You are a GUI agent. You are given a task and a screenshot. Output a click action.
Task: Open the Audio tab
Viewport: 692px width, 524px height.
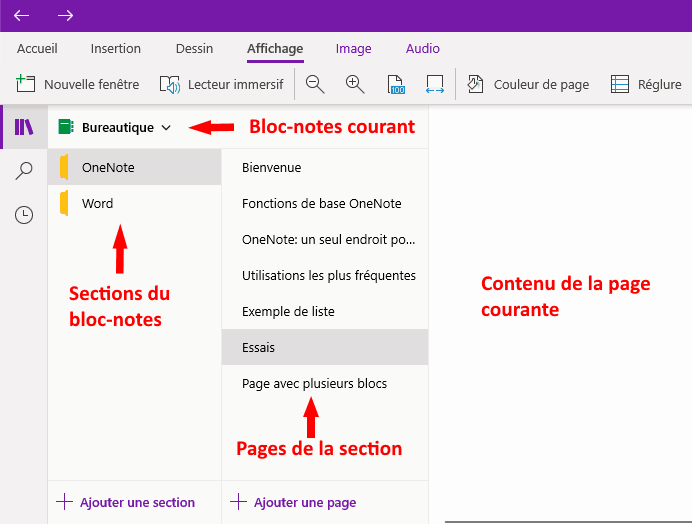(x=423, y=49)
